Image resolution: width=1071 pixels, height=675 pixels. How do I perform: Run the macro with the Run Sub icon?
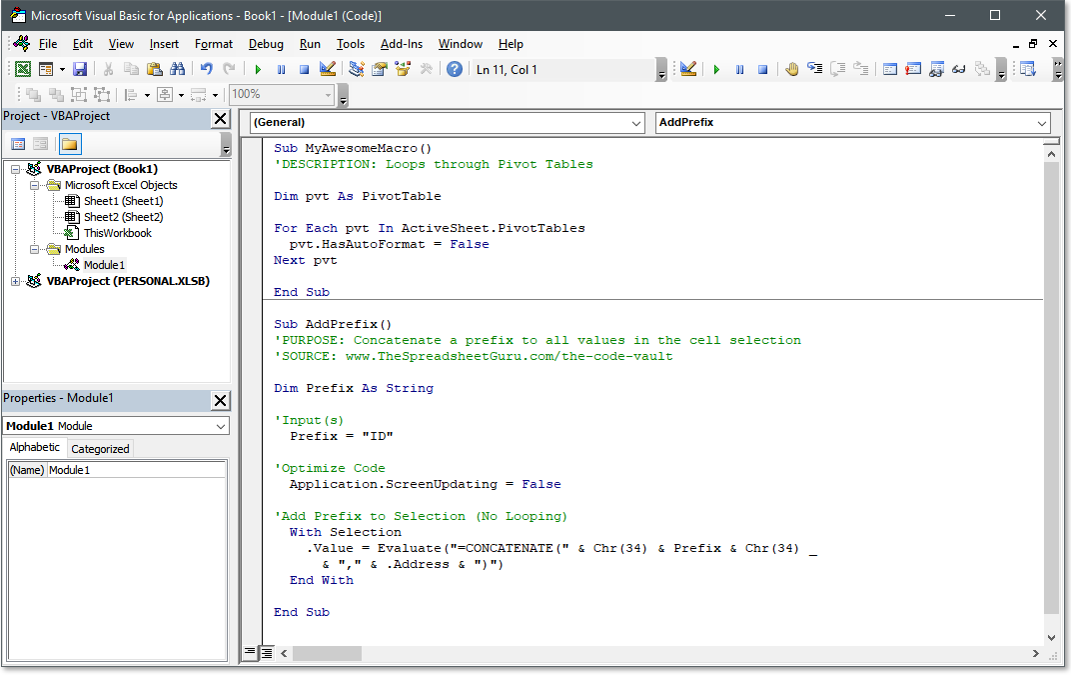(257, 68)
